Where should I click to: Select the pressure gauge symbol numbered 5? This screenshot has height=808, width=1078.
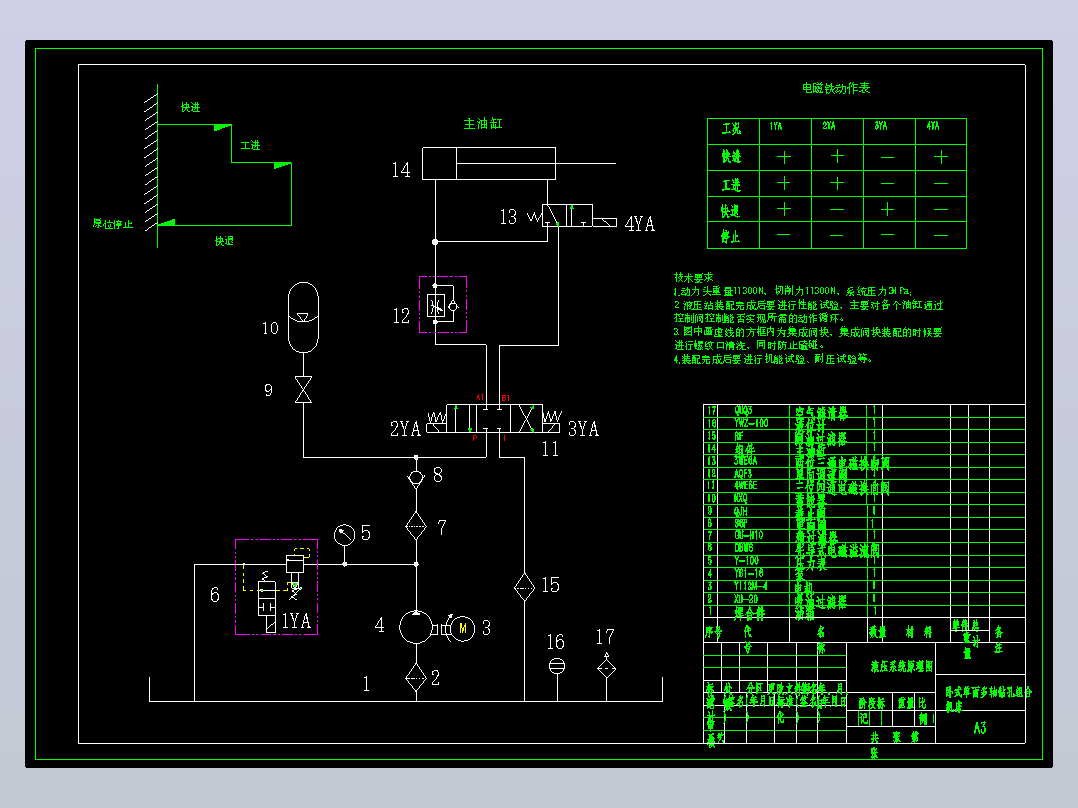tap(344, 534)
